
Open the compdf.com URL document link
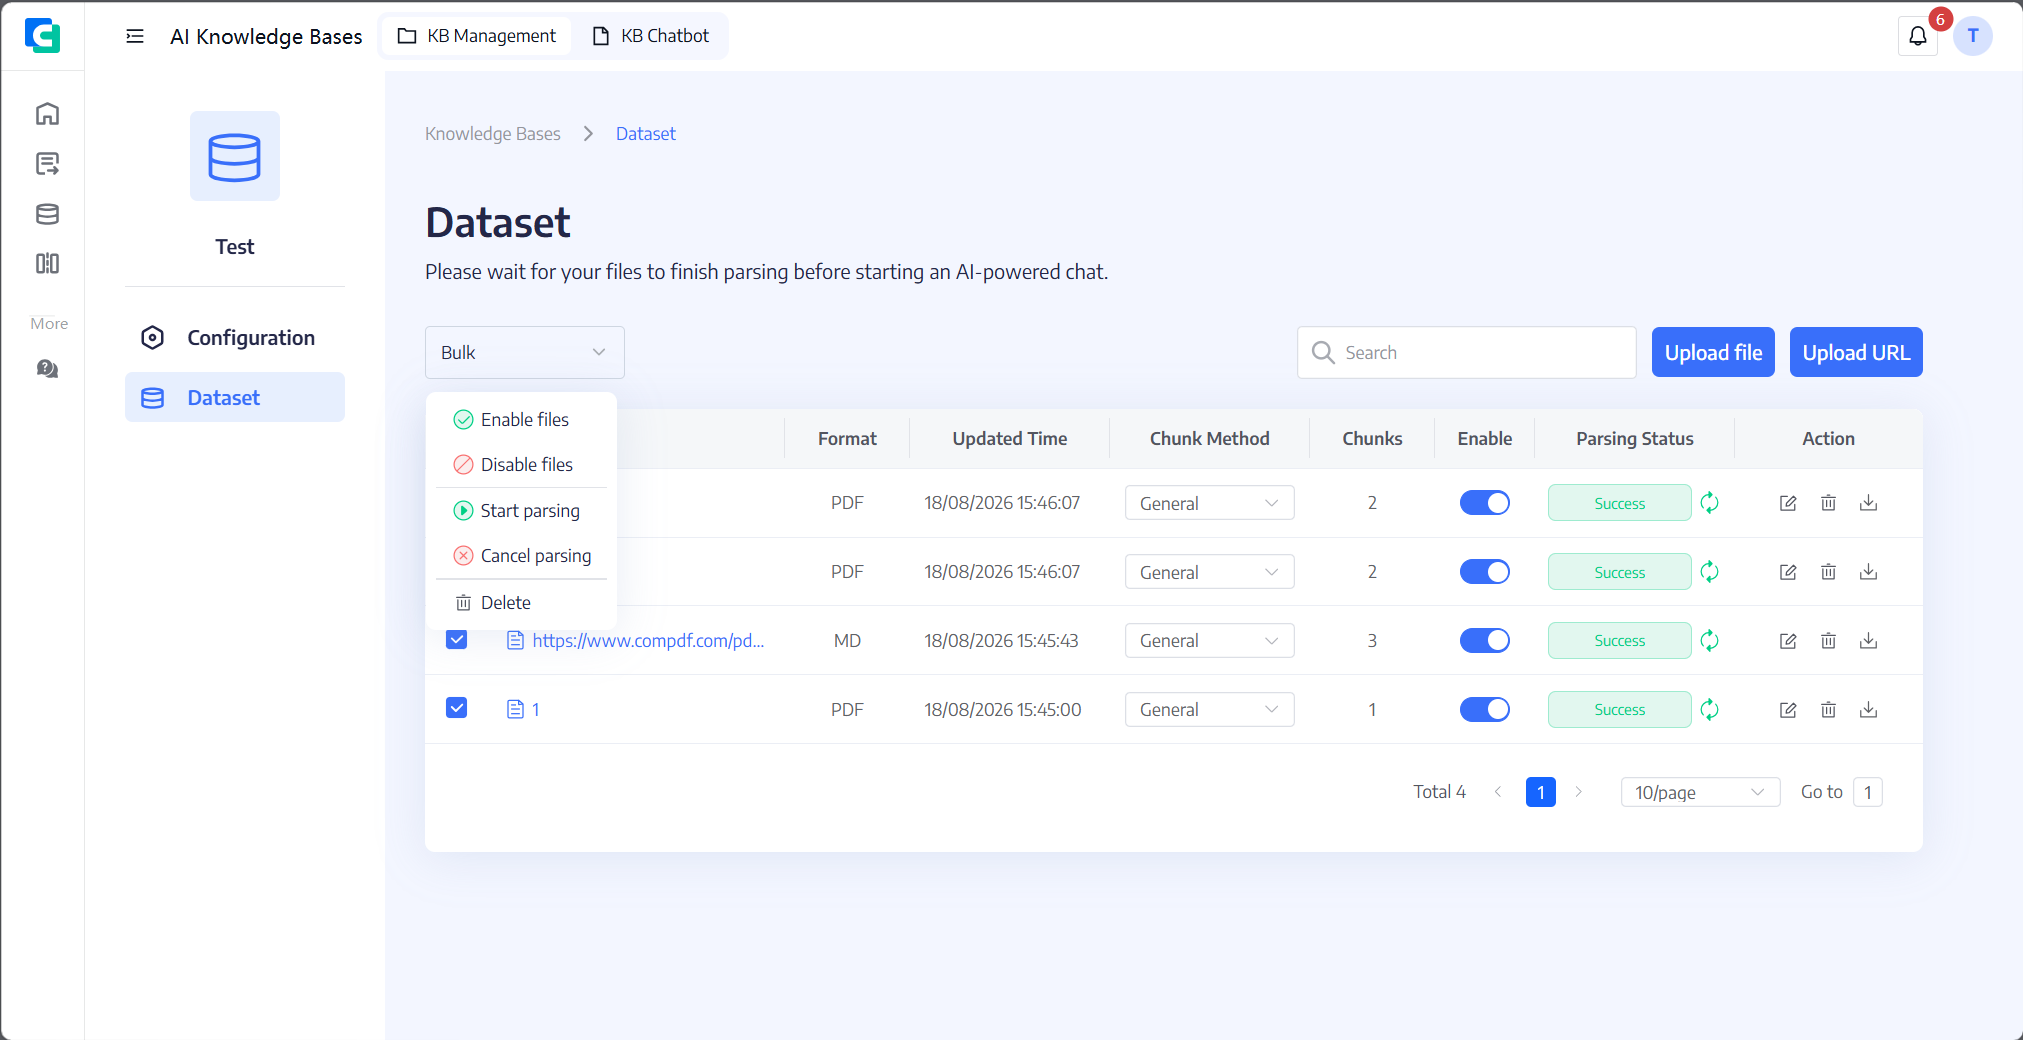tap(648, 640)
